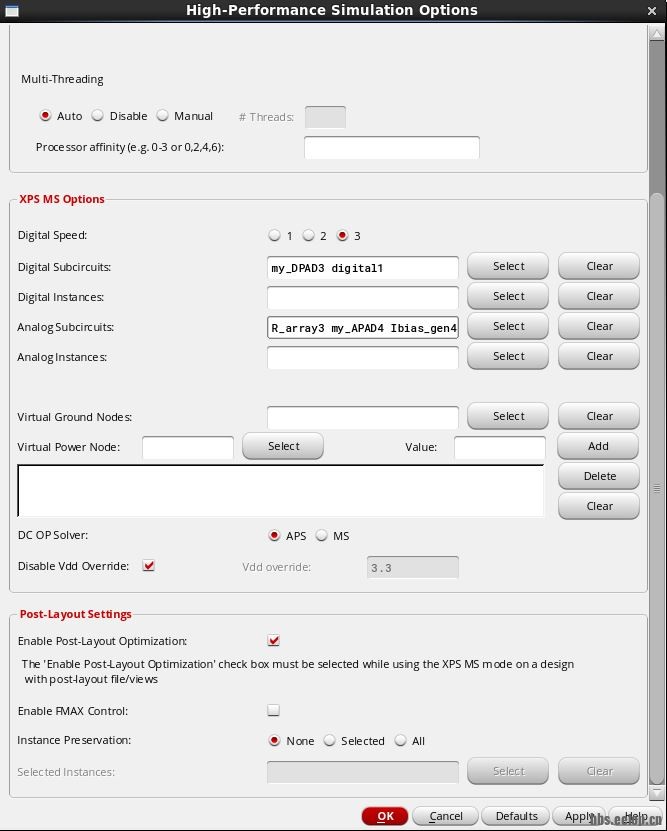The height and width of the screenshot is (831, 667).
Task: Select MS as DC OP Solver
Action: point(322,535)
